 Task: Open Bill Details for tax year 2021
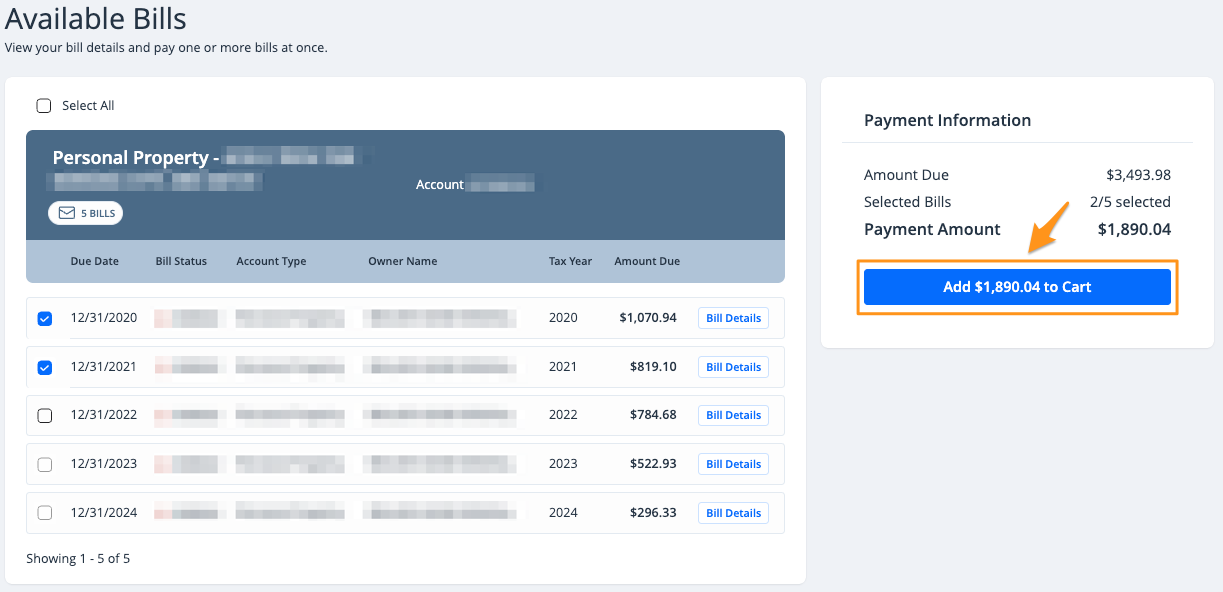733,367
